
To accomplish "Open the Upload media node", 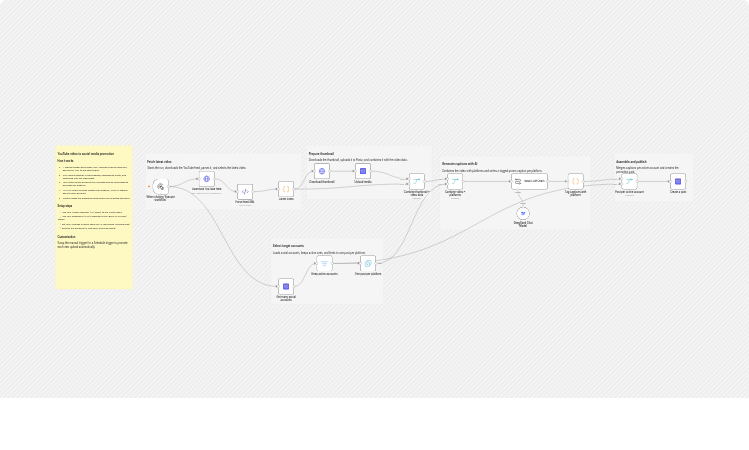I will pyautogui.click(x=363, y=171).
